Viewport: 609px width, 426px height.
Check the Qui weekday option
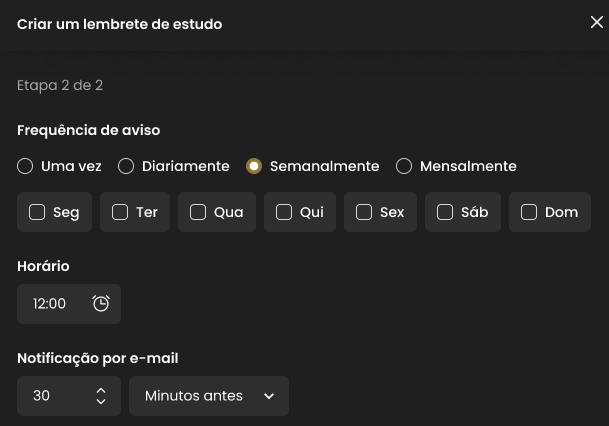click(x=284, y=212)
